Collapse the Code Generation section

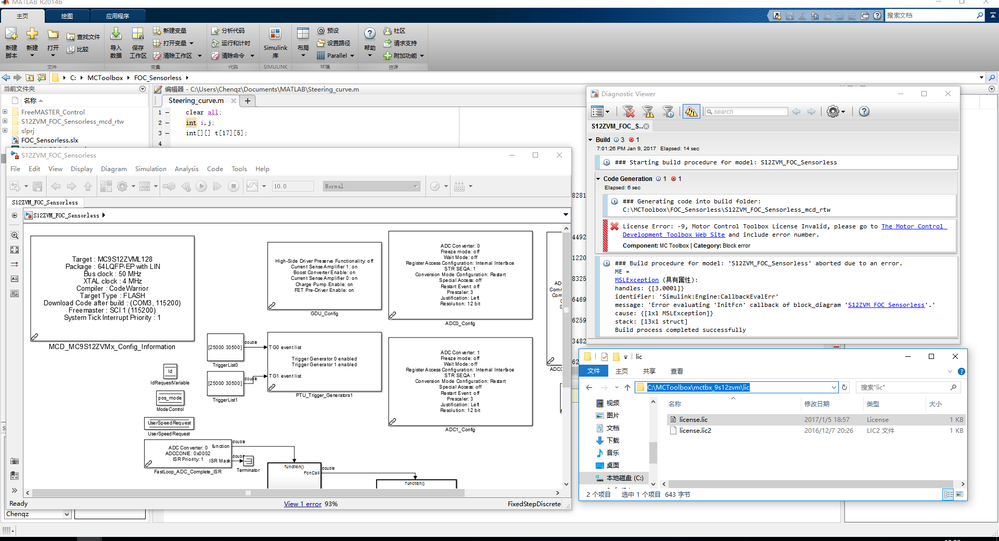598,179
